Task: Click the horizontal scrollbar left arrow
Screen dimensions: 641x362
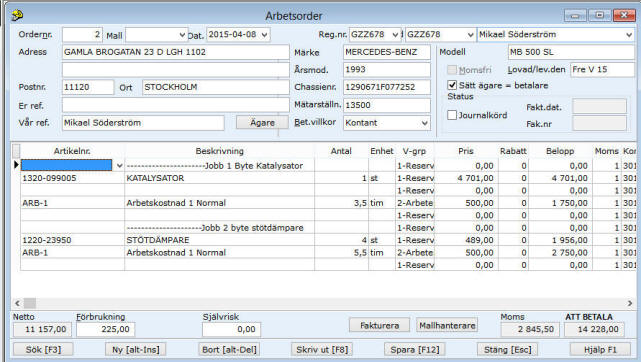Action: 18,303
